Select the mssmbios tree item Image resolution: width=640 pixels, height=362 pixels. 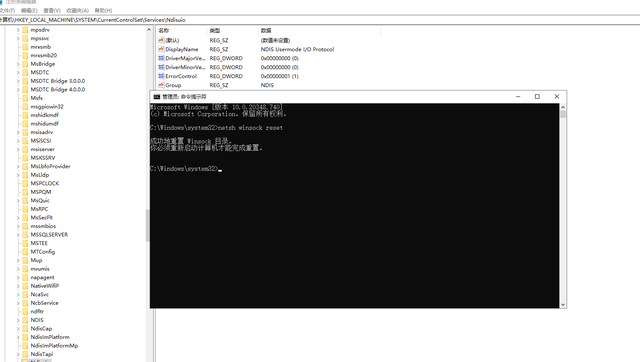tap(43, 226)
